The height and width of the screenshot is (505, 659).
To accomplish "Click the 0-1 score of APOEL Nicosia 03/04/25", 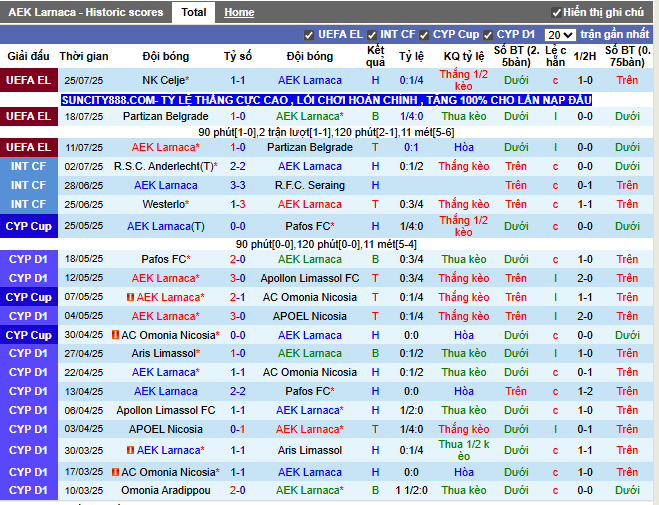I will (x=237, y=429).
